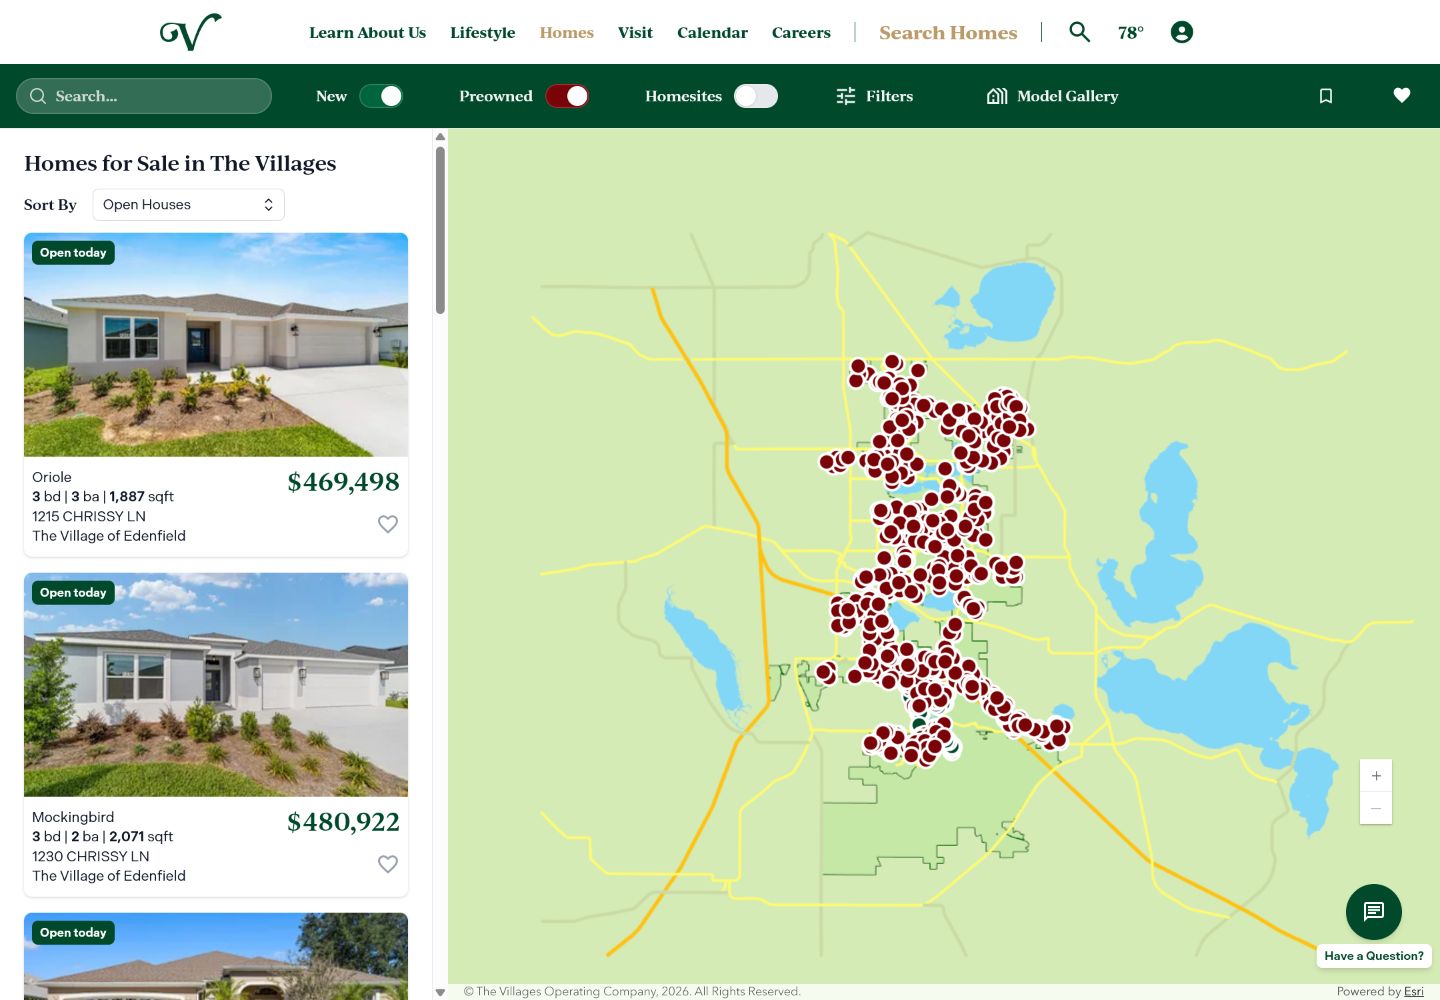Click the listing panel scrollbar thumb

coord(440,230)
